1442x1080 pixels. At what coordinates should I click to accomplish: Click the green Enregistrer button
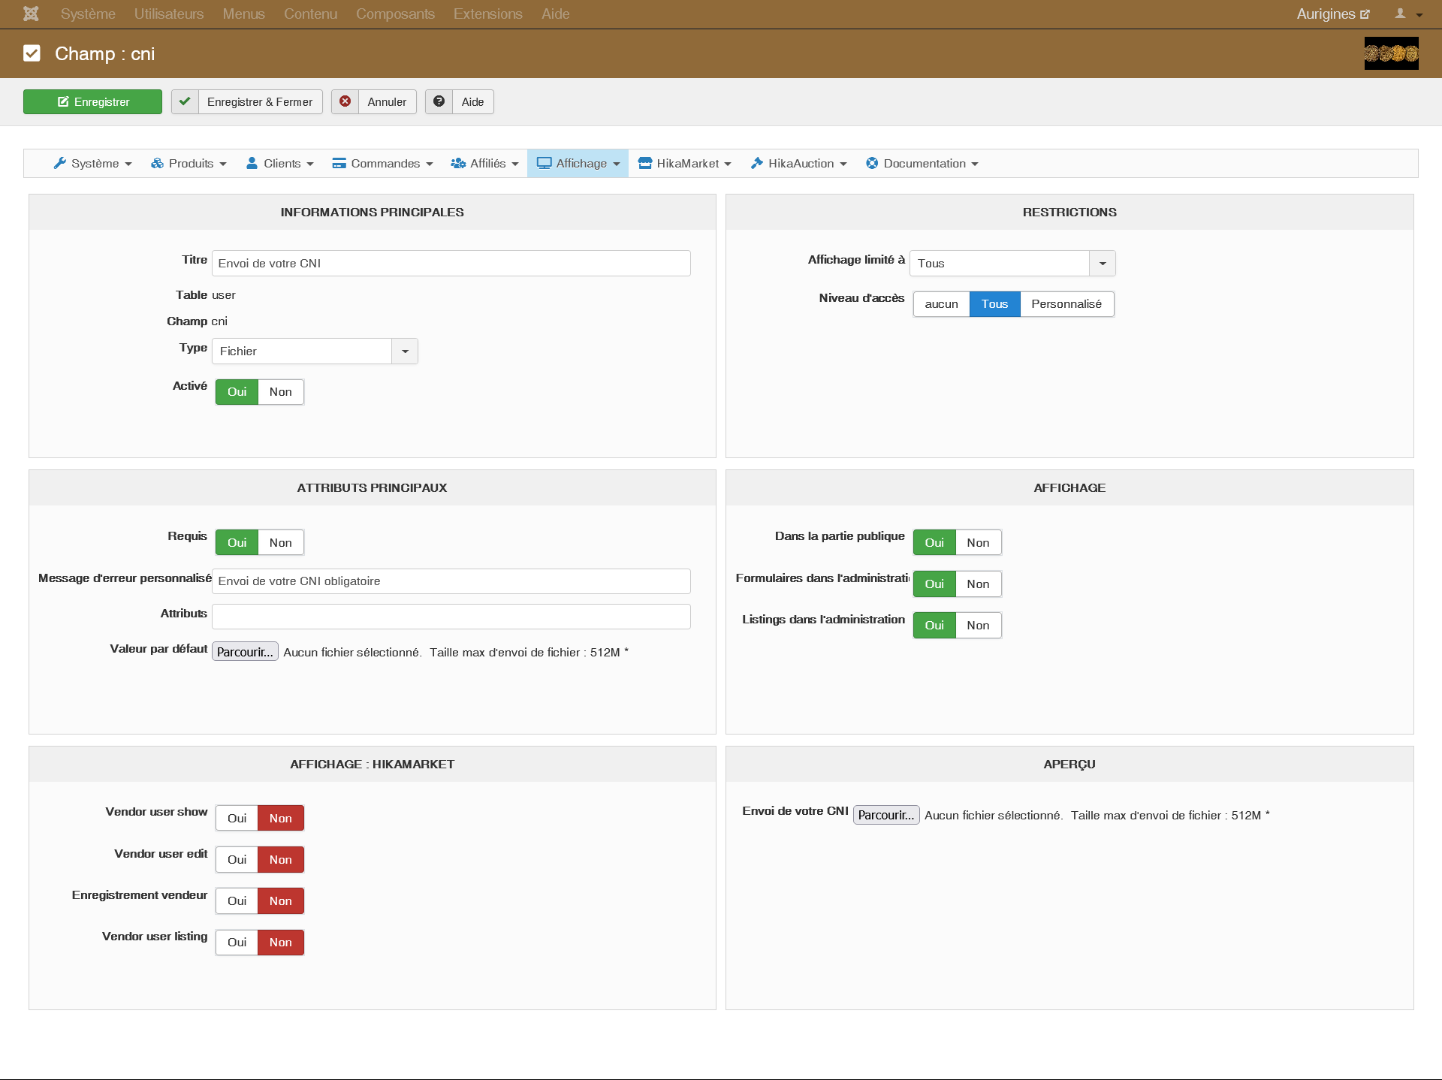click(x=92, y=102)
